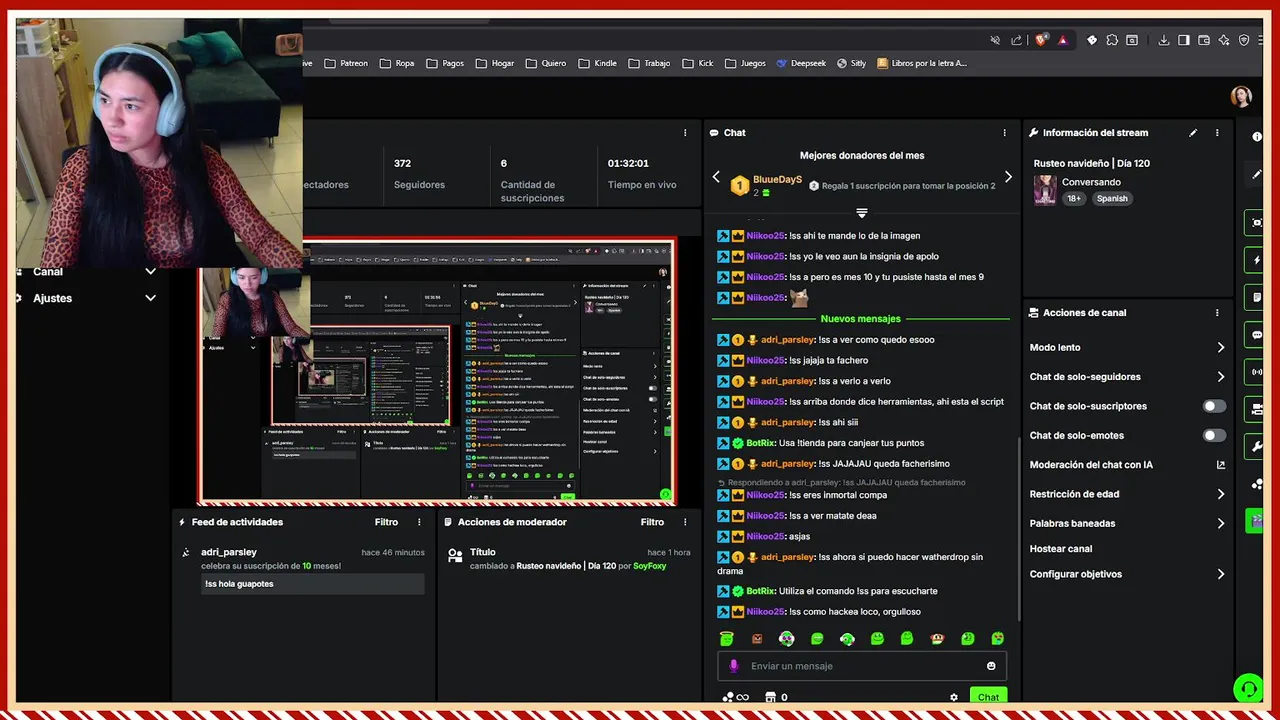Viewport: 1280px width, 720px height.
Task: Open the green support headset button
Action: click(x=1247, y=688)
